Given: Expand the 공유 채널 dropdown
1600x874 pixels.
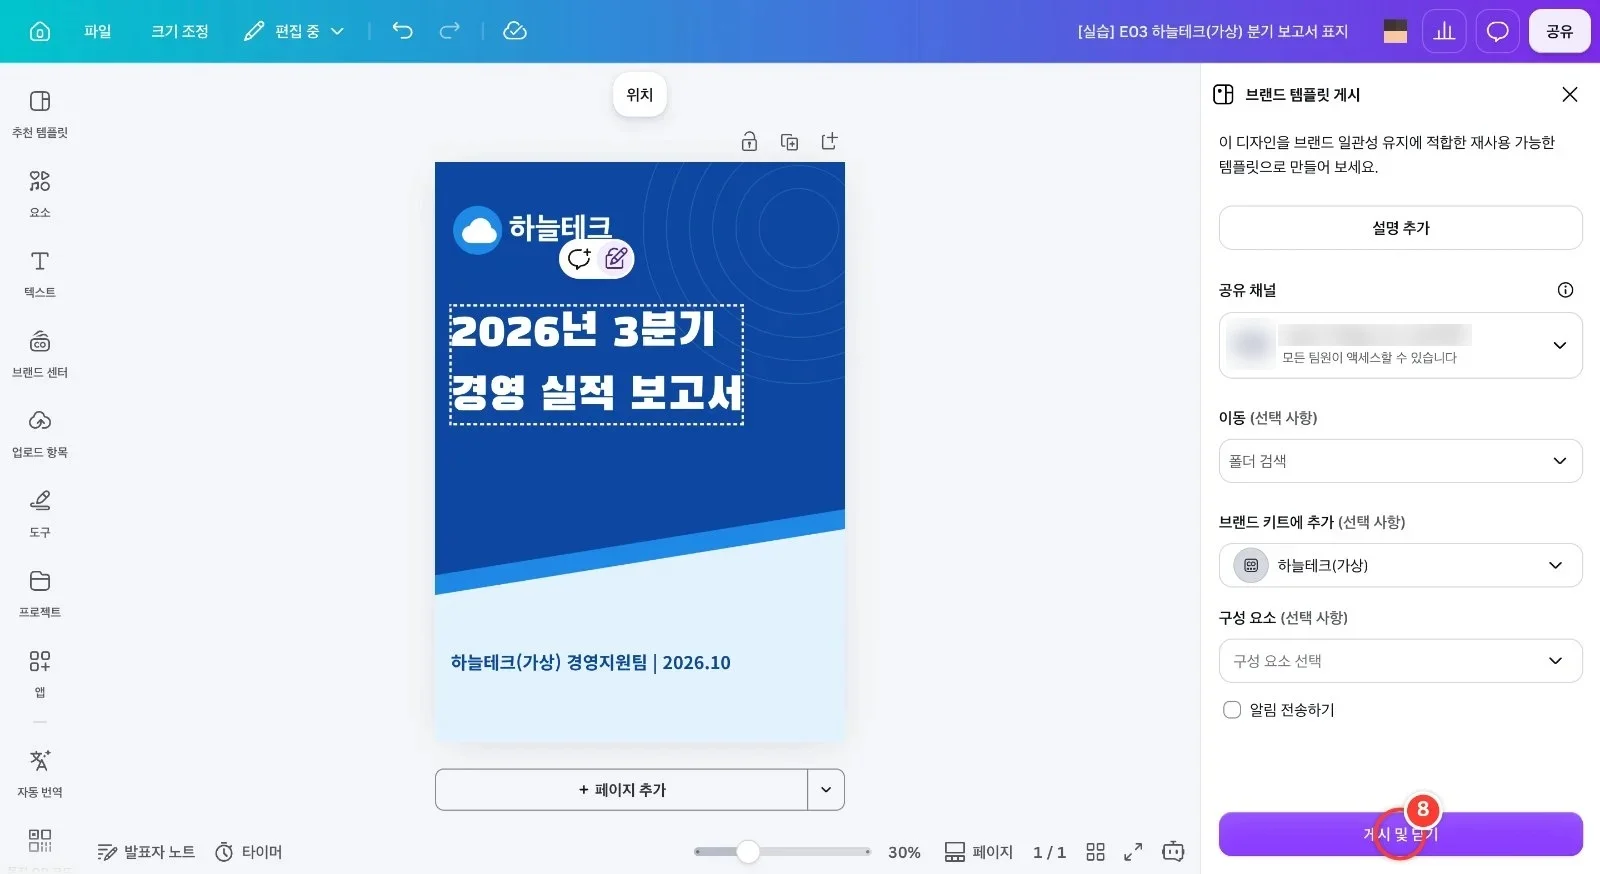Looking at the screenshot, I should [x=1400, y=345].
